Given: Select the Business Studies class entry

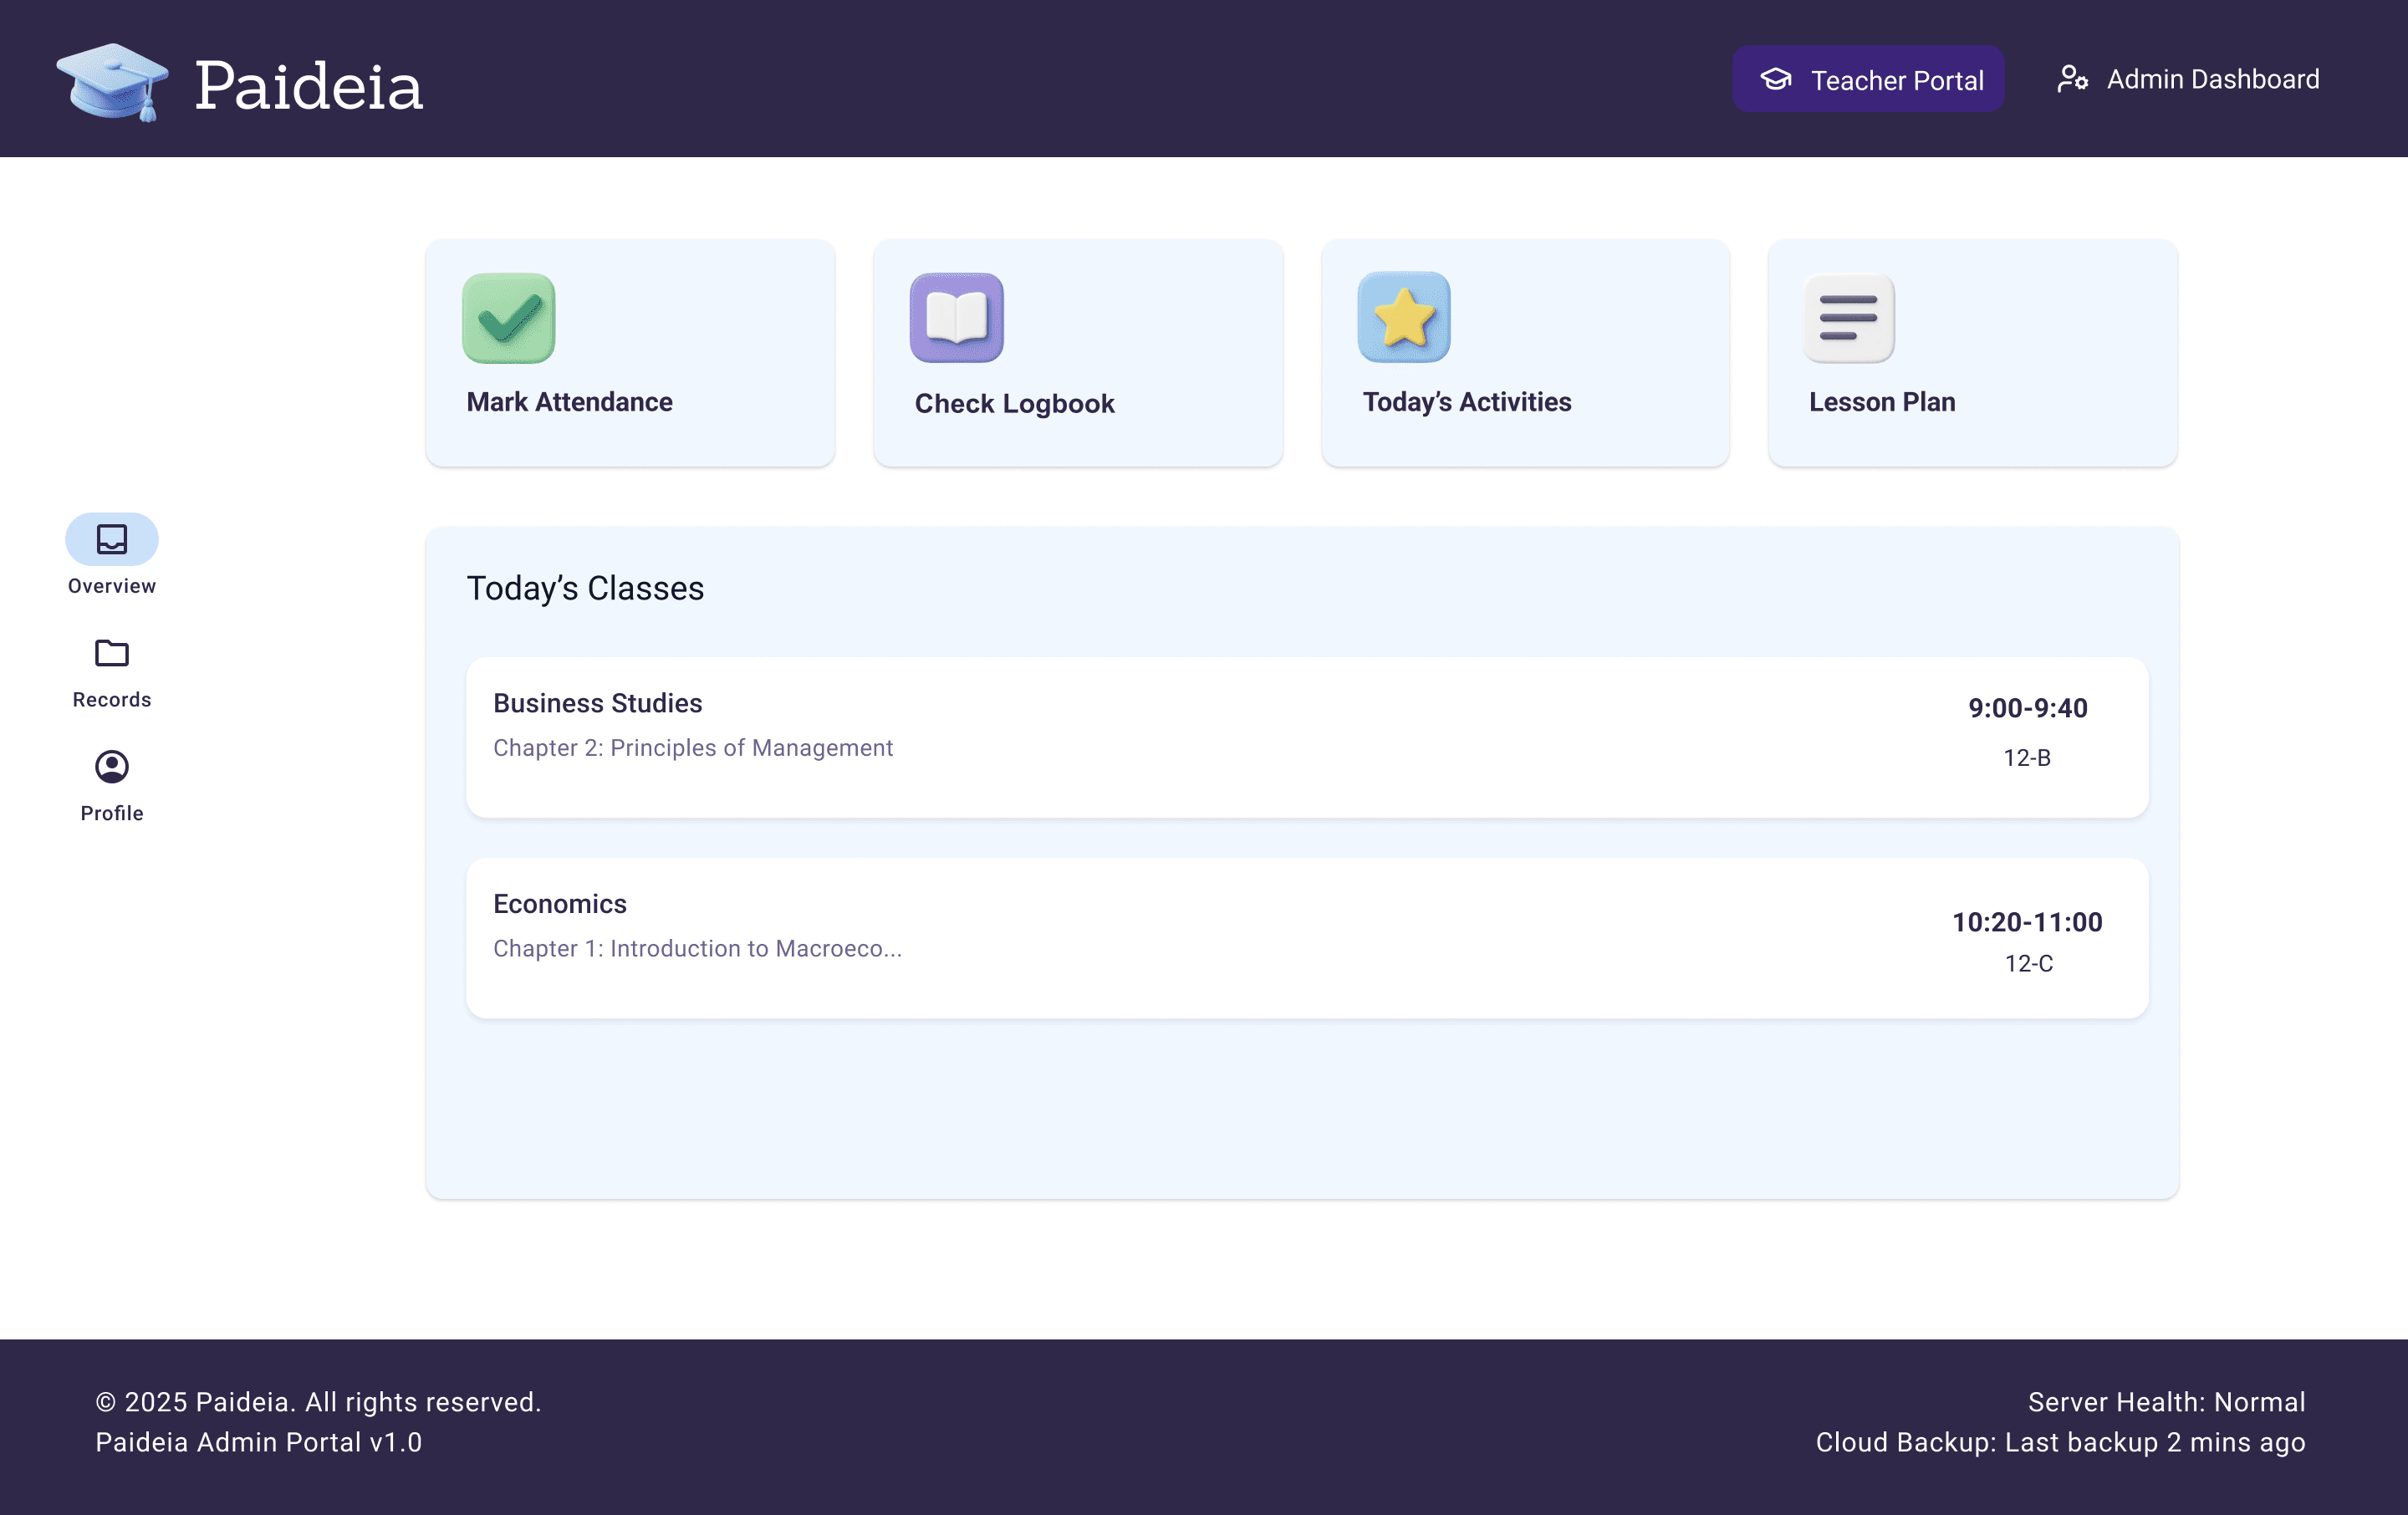Looking at the screenshot, I should click(1306, 737).
